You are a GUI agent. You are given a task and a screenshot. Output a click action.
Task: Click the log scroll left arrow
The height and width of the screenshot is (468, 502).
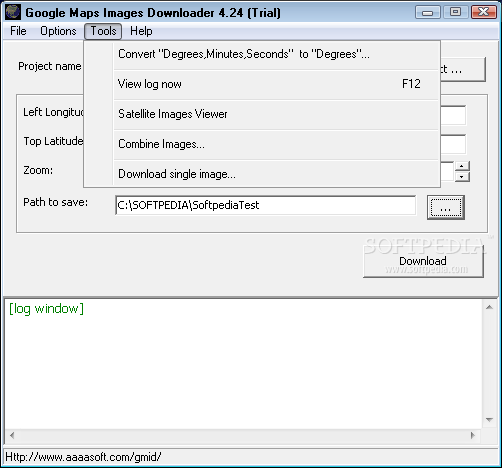[x=12, y=435]
